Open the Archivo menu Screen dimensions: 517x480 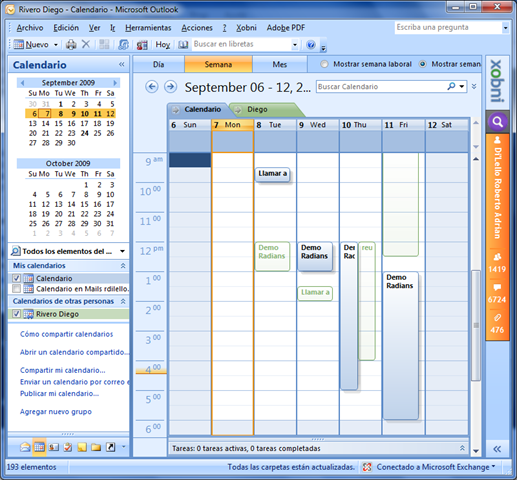point(30,28)
